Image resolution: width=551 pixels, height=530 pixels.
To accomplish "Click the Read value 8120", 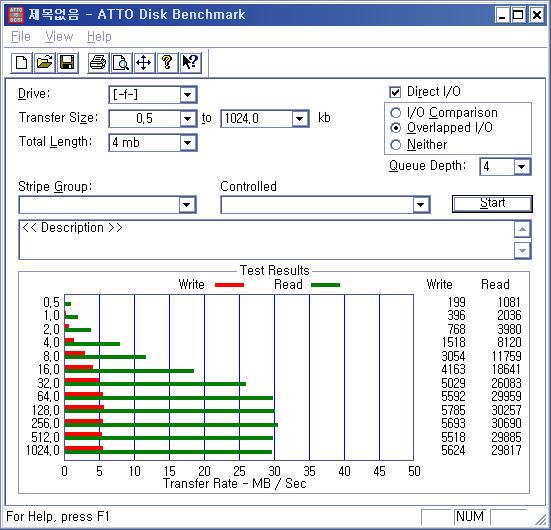I will coord(509,342).
